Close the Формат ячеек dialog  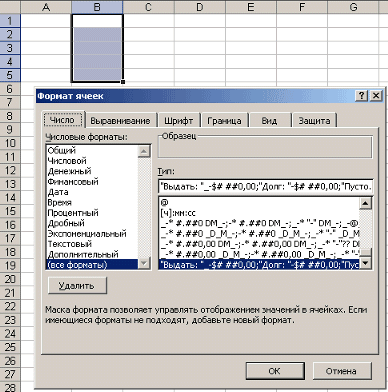376,96
